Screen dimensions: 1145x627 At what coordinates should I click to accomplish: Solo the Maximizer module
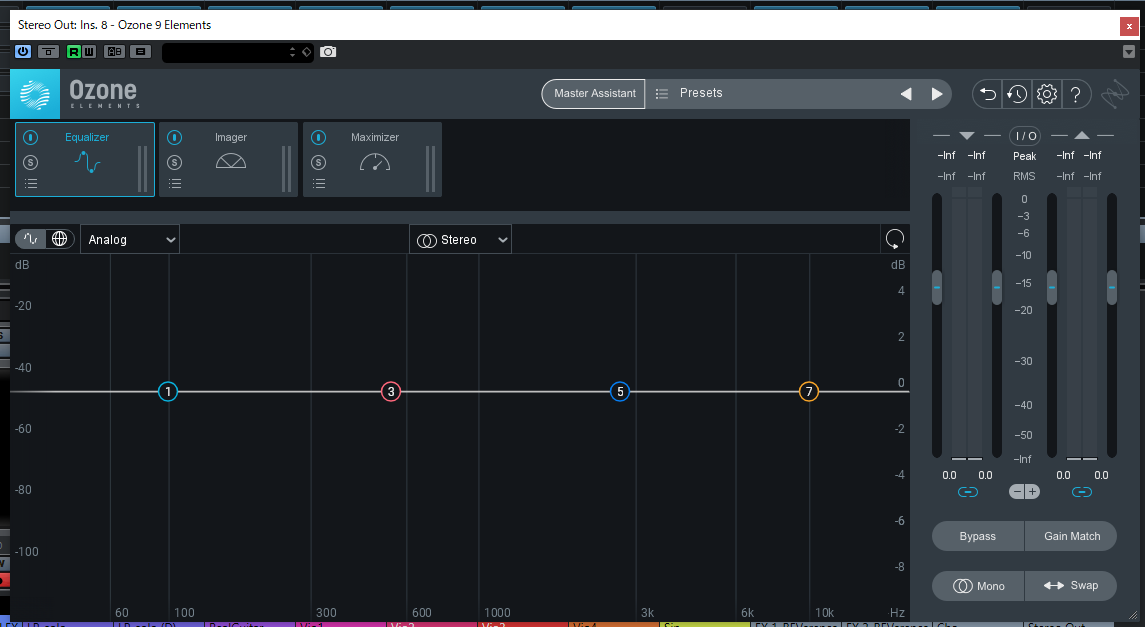coord(318,162)
